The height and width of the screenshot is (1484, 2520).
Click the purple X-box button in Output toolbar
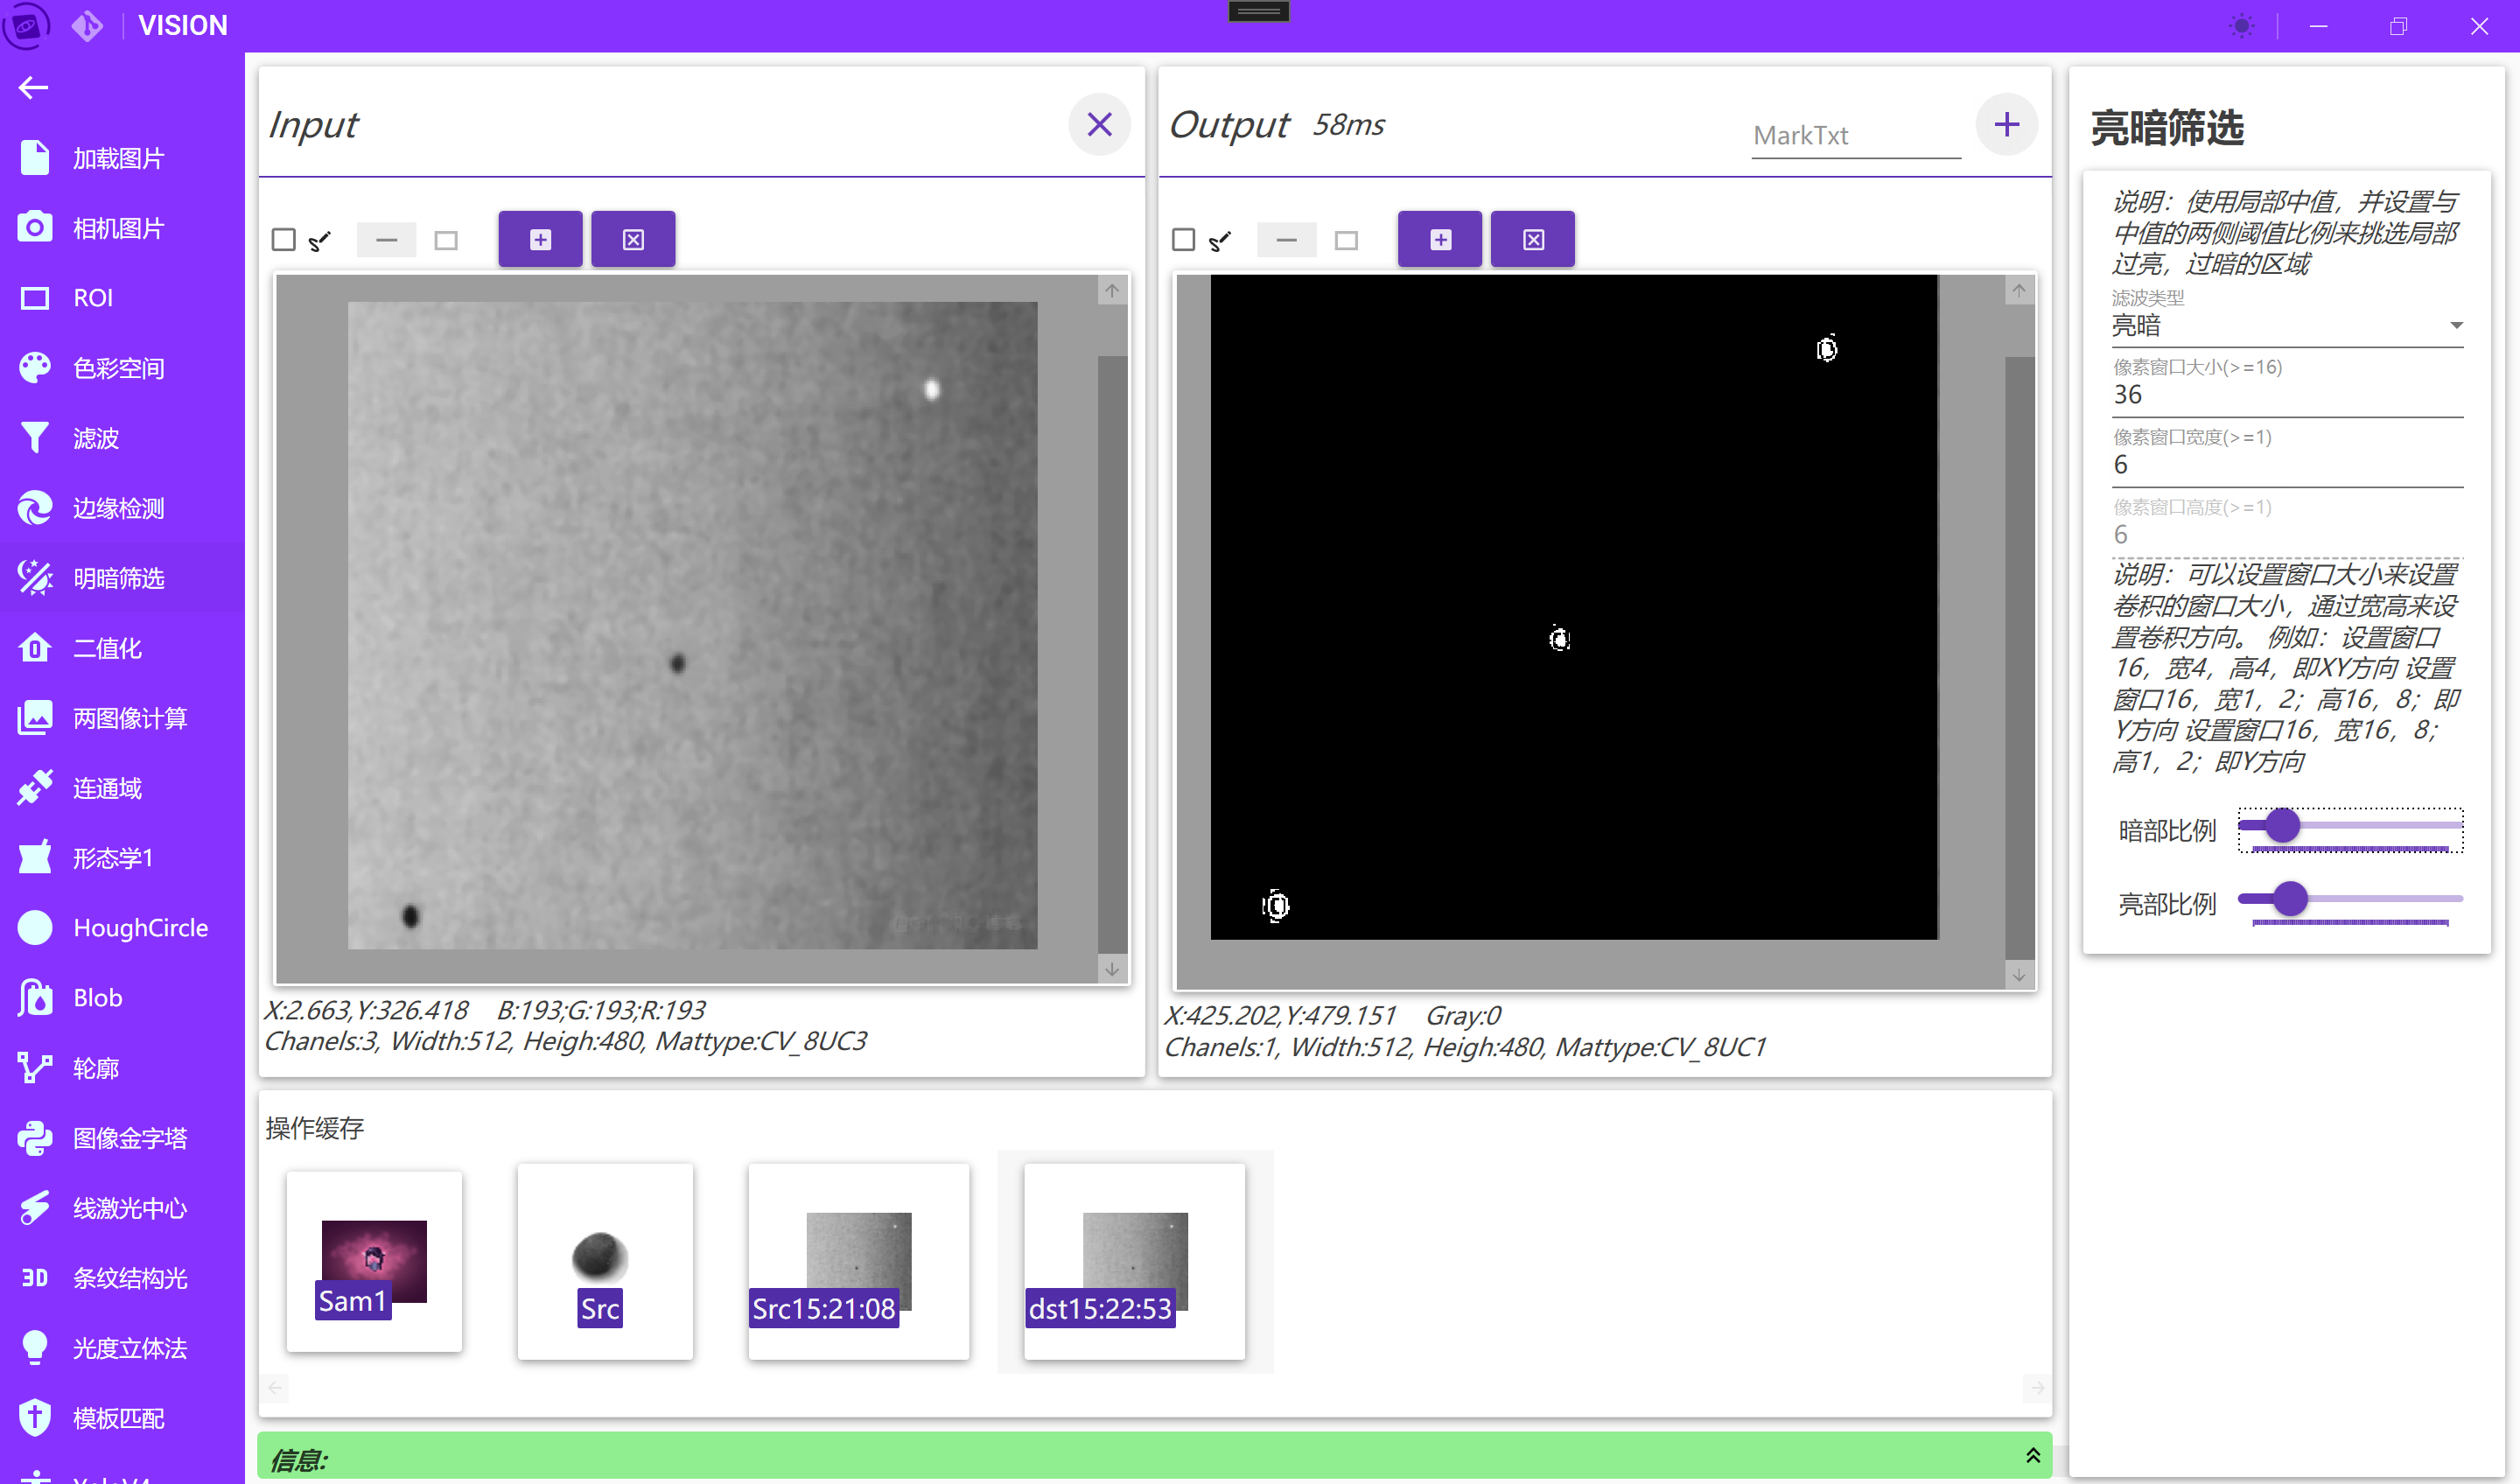coord(1532,240)
